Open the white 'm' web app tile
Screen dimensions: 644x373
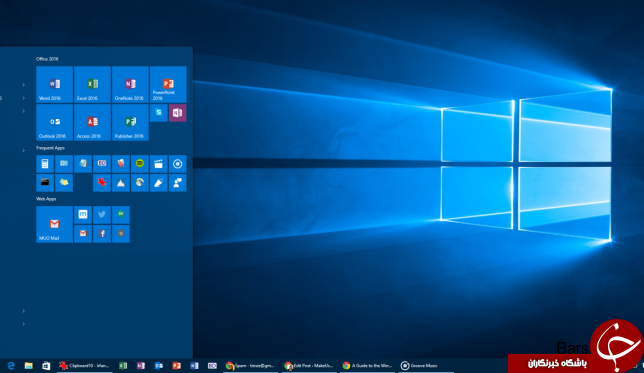click(83, 215)
